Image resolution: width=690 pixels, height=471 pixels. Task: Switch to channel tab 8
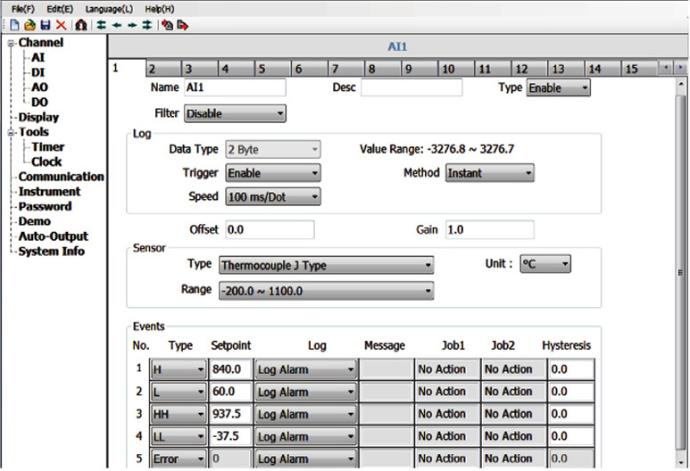(x=383, y=69)
